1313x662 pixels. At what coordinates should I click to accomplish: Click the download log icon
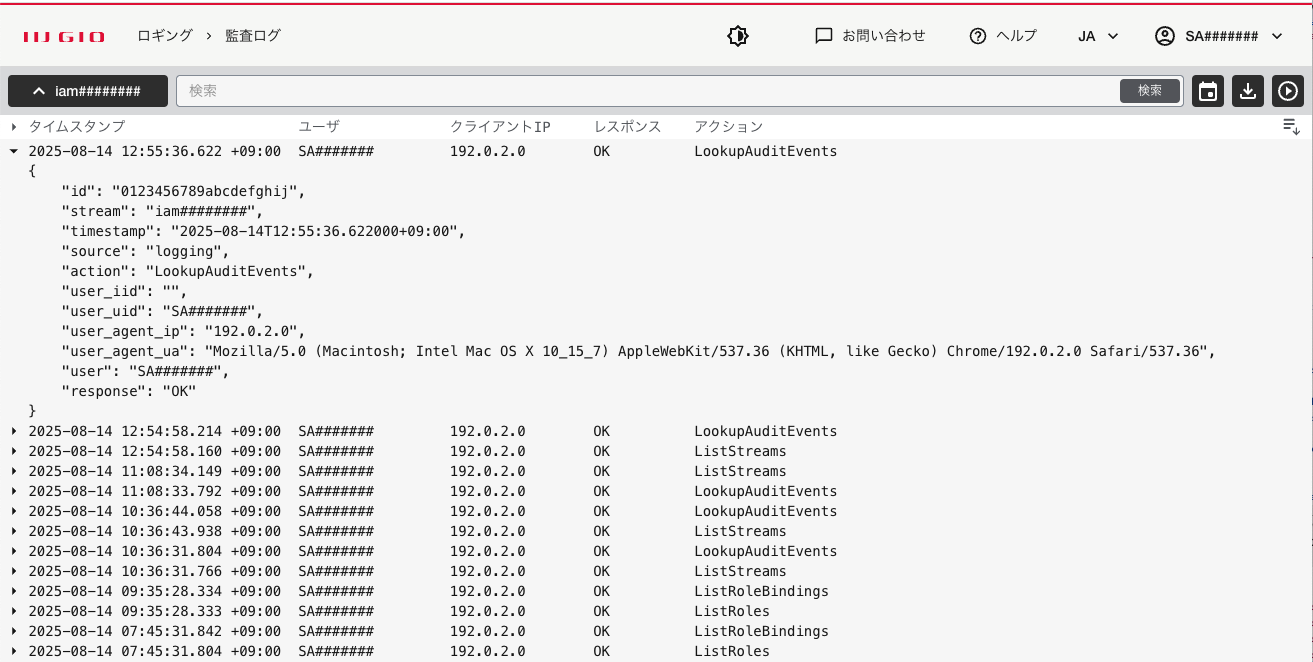[1248, 91]
